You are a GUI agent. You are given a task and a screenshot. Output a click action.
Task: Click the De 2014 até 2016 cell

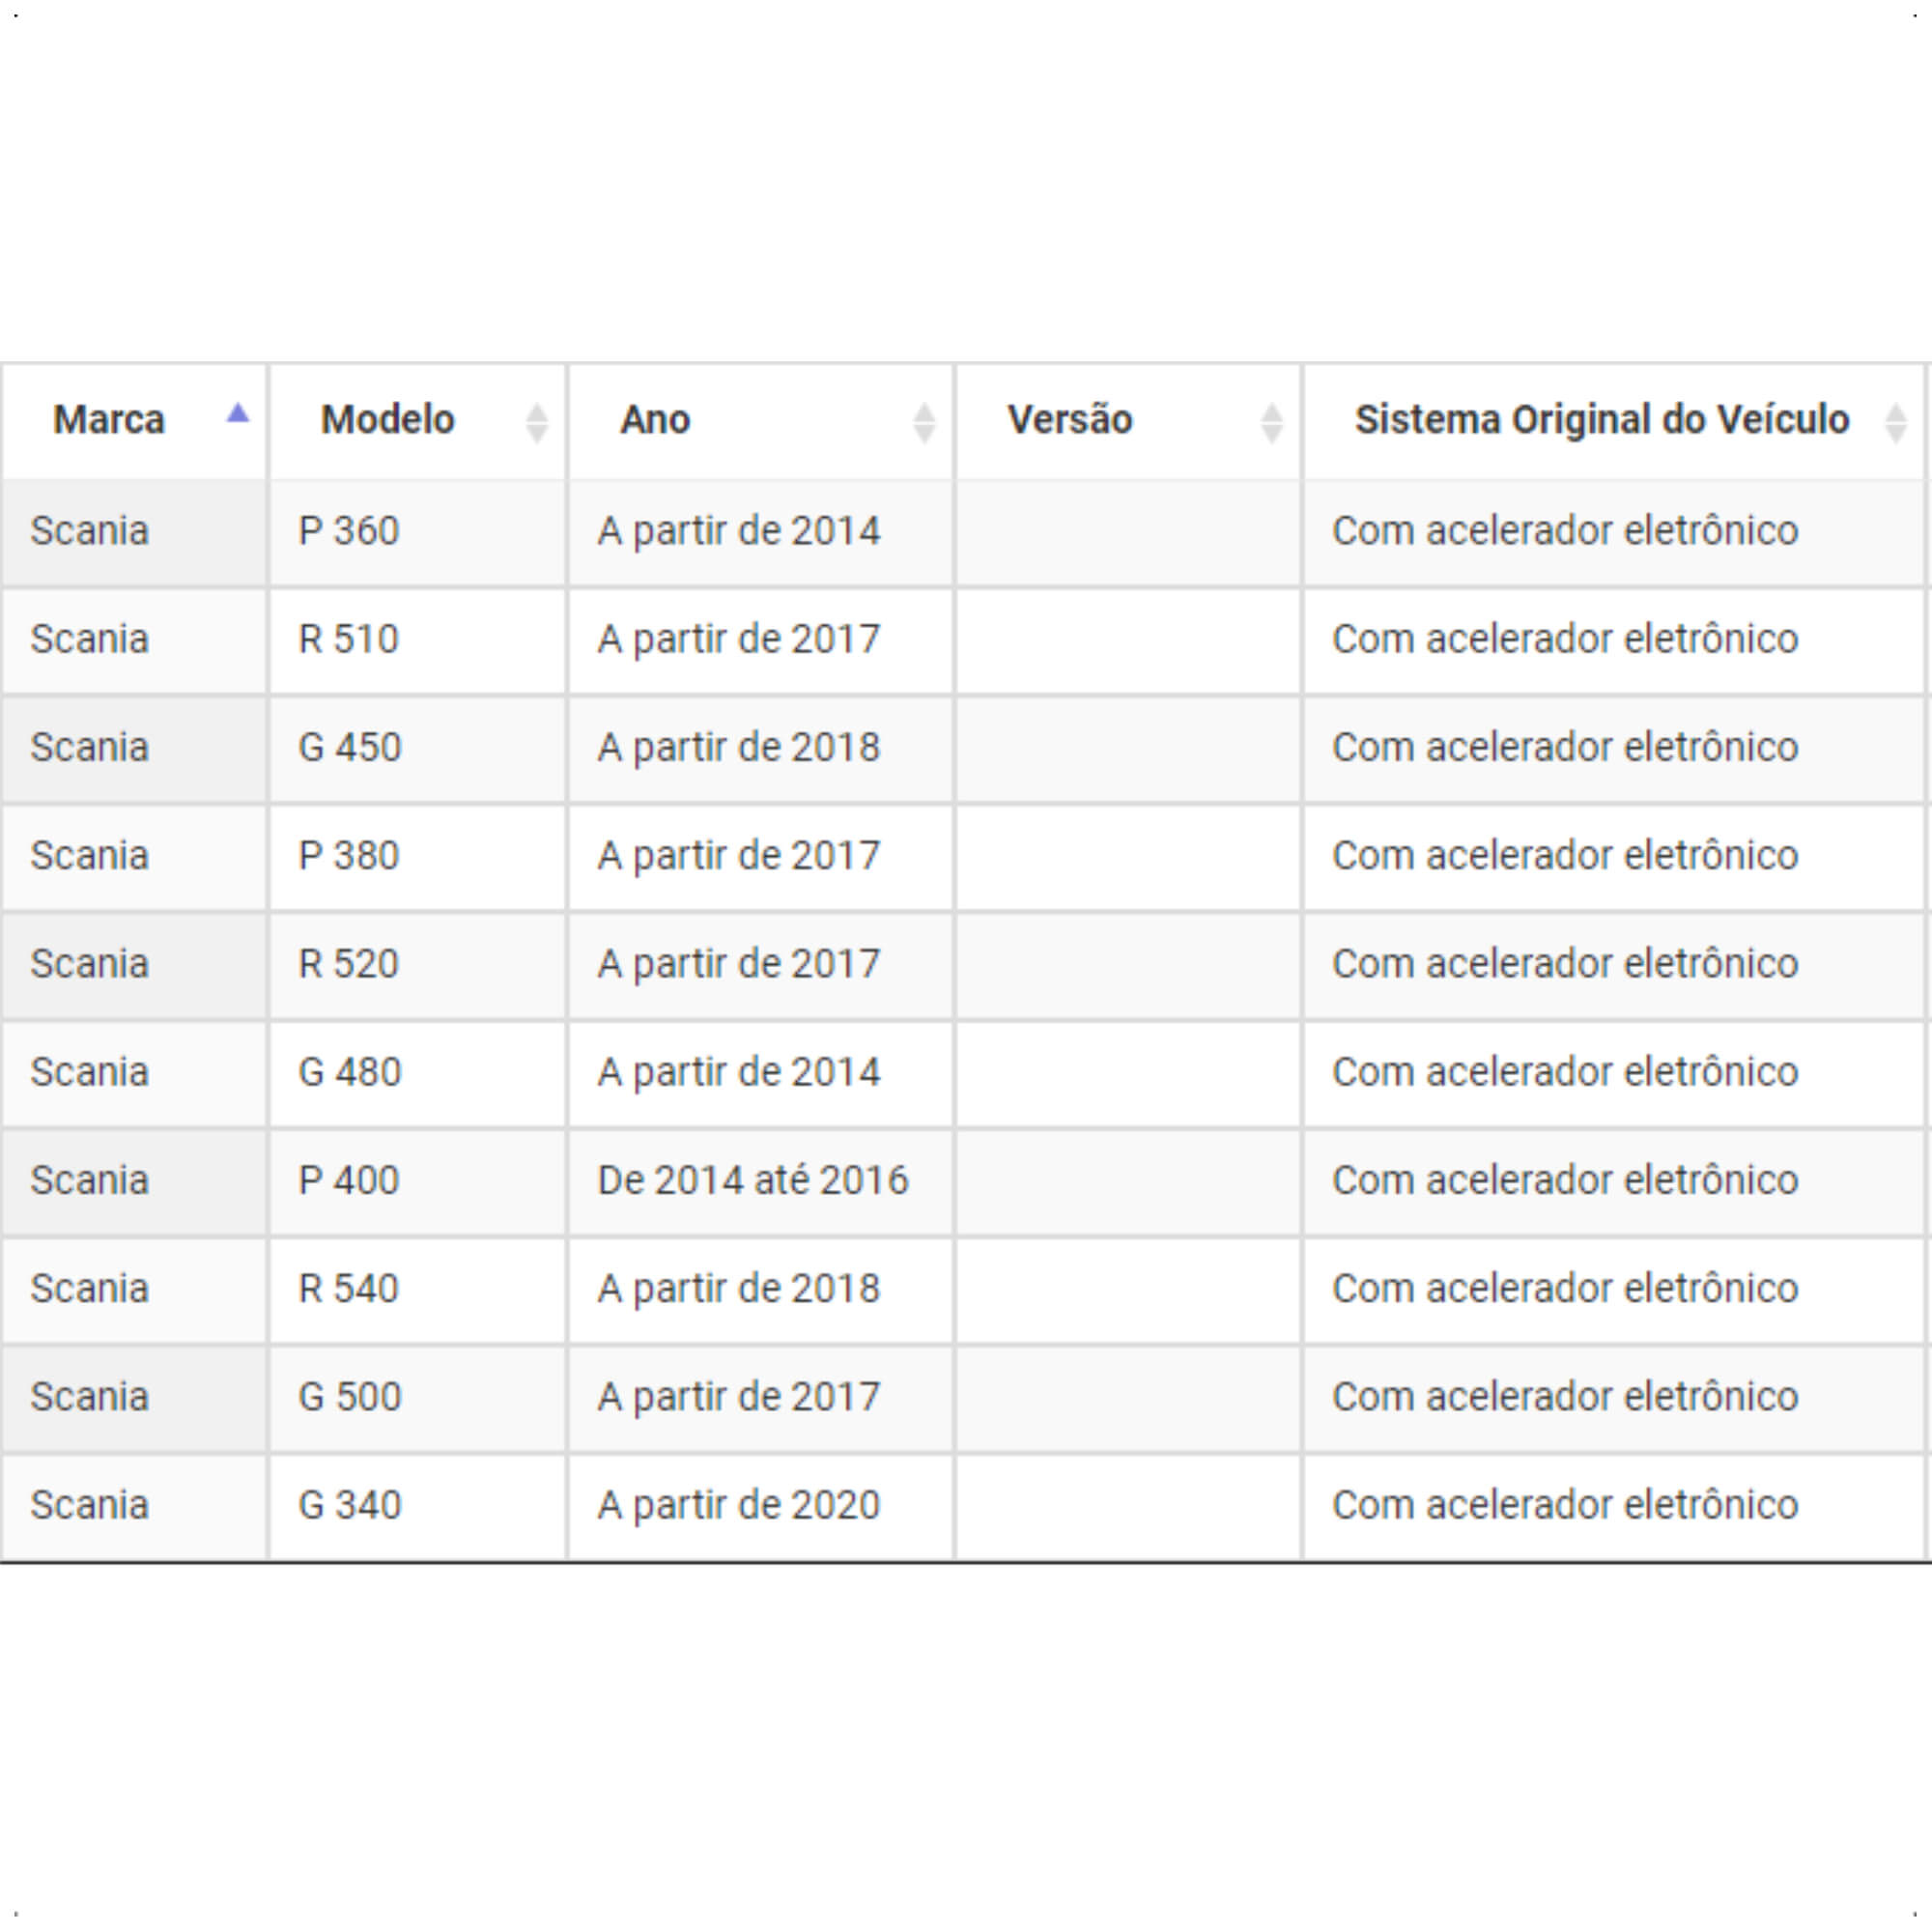pyautogui.click(x=761, y=1182)
